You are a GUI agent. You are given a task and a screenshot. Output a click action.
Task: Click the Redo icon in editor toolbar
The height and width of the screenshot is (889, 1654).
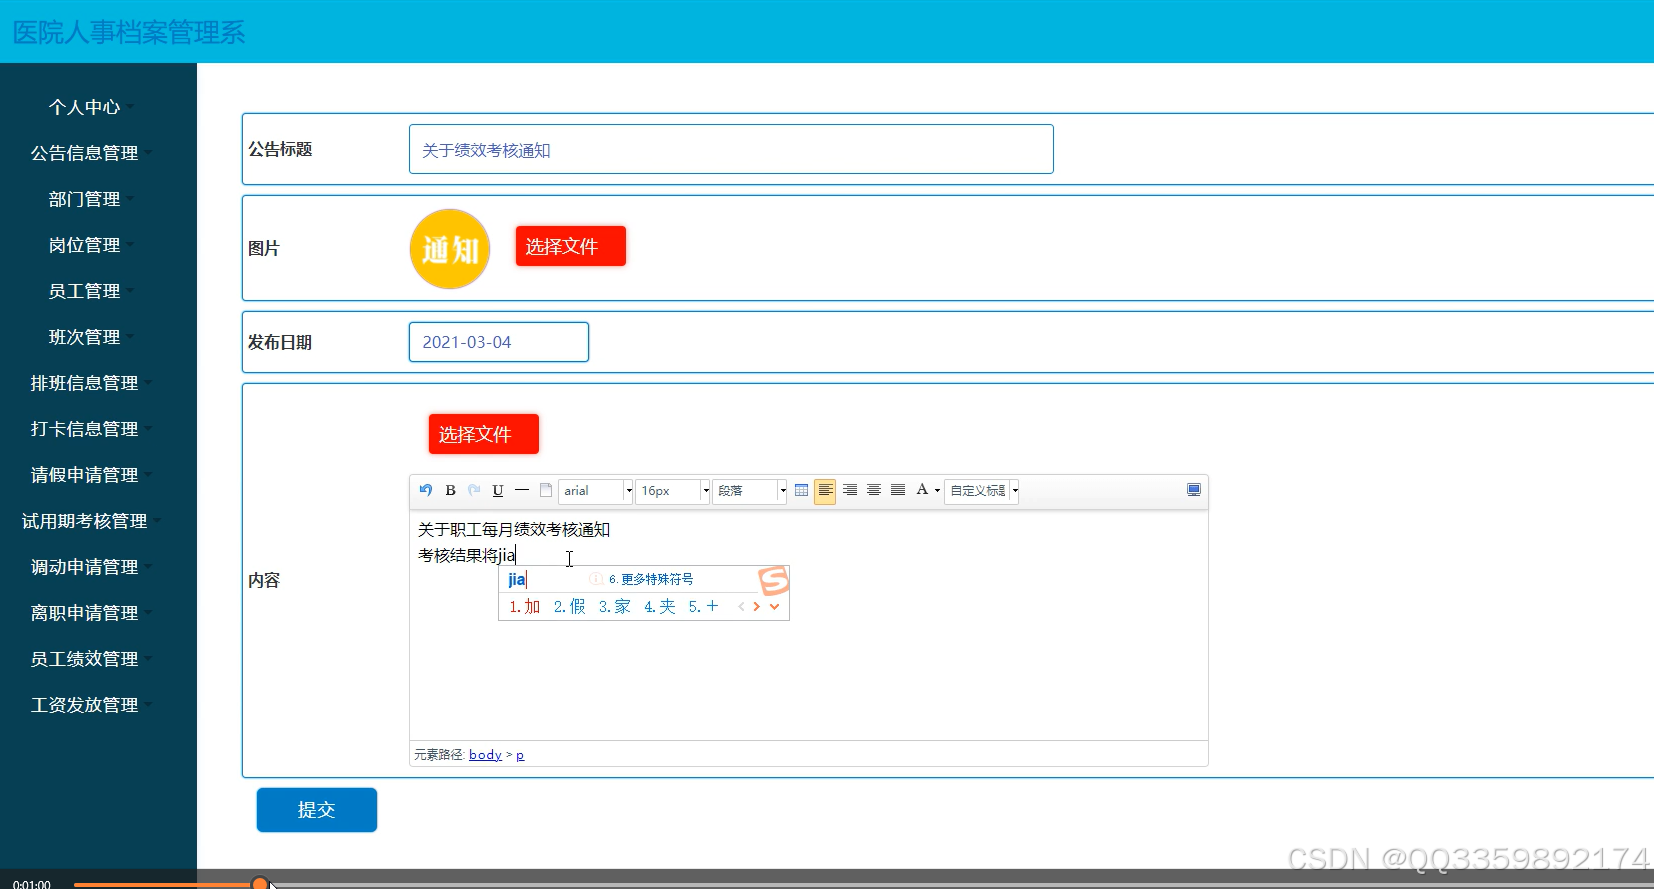coord(474,490)
